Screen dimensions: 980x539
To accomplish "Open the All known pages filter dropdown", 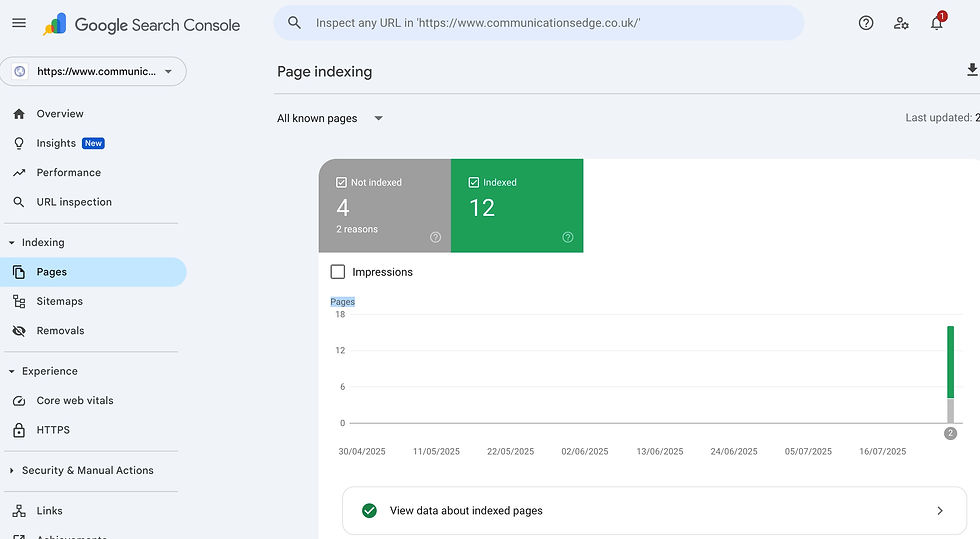I will point(330,118).
